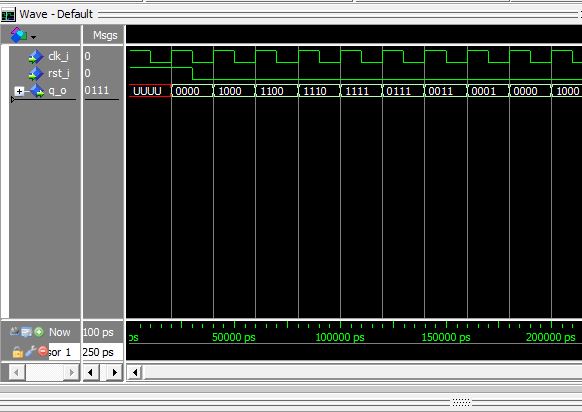Click the green insert cursor icon
The image size is (582, 412).
[39, 331]
